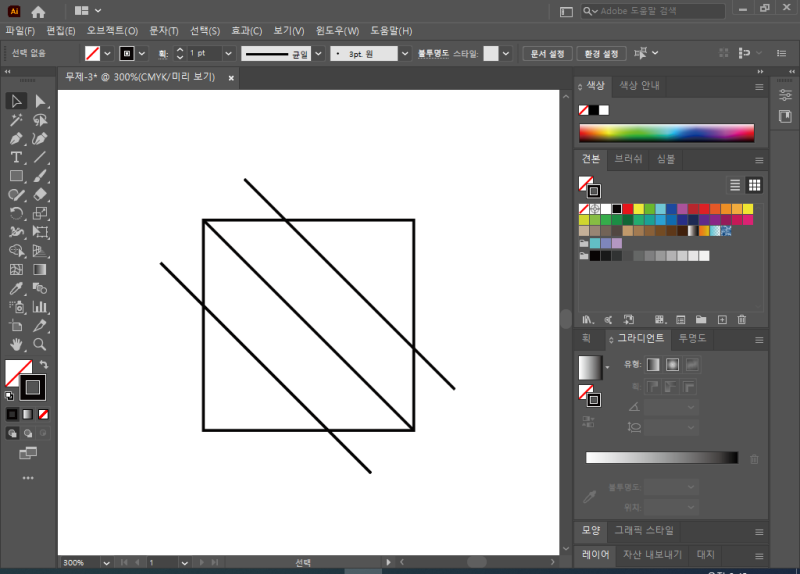Pick the Shape Builder tool

16,251
